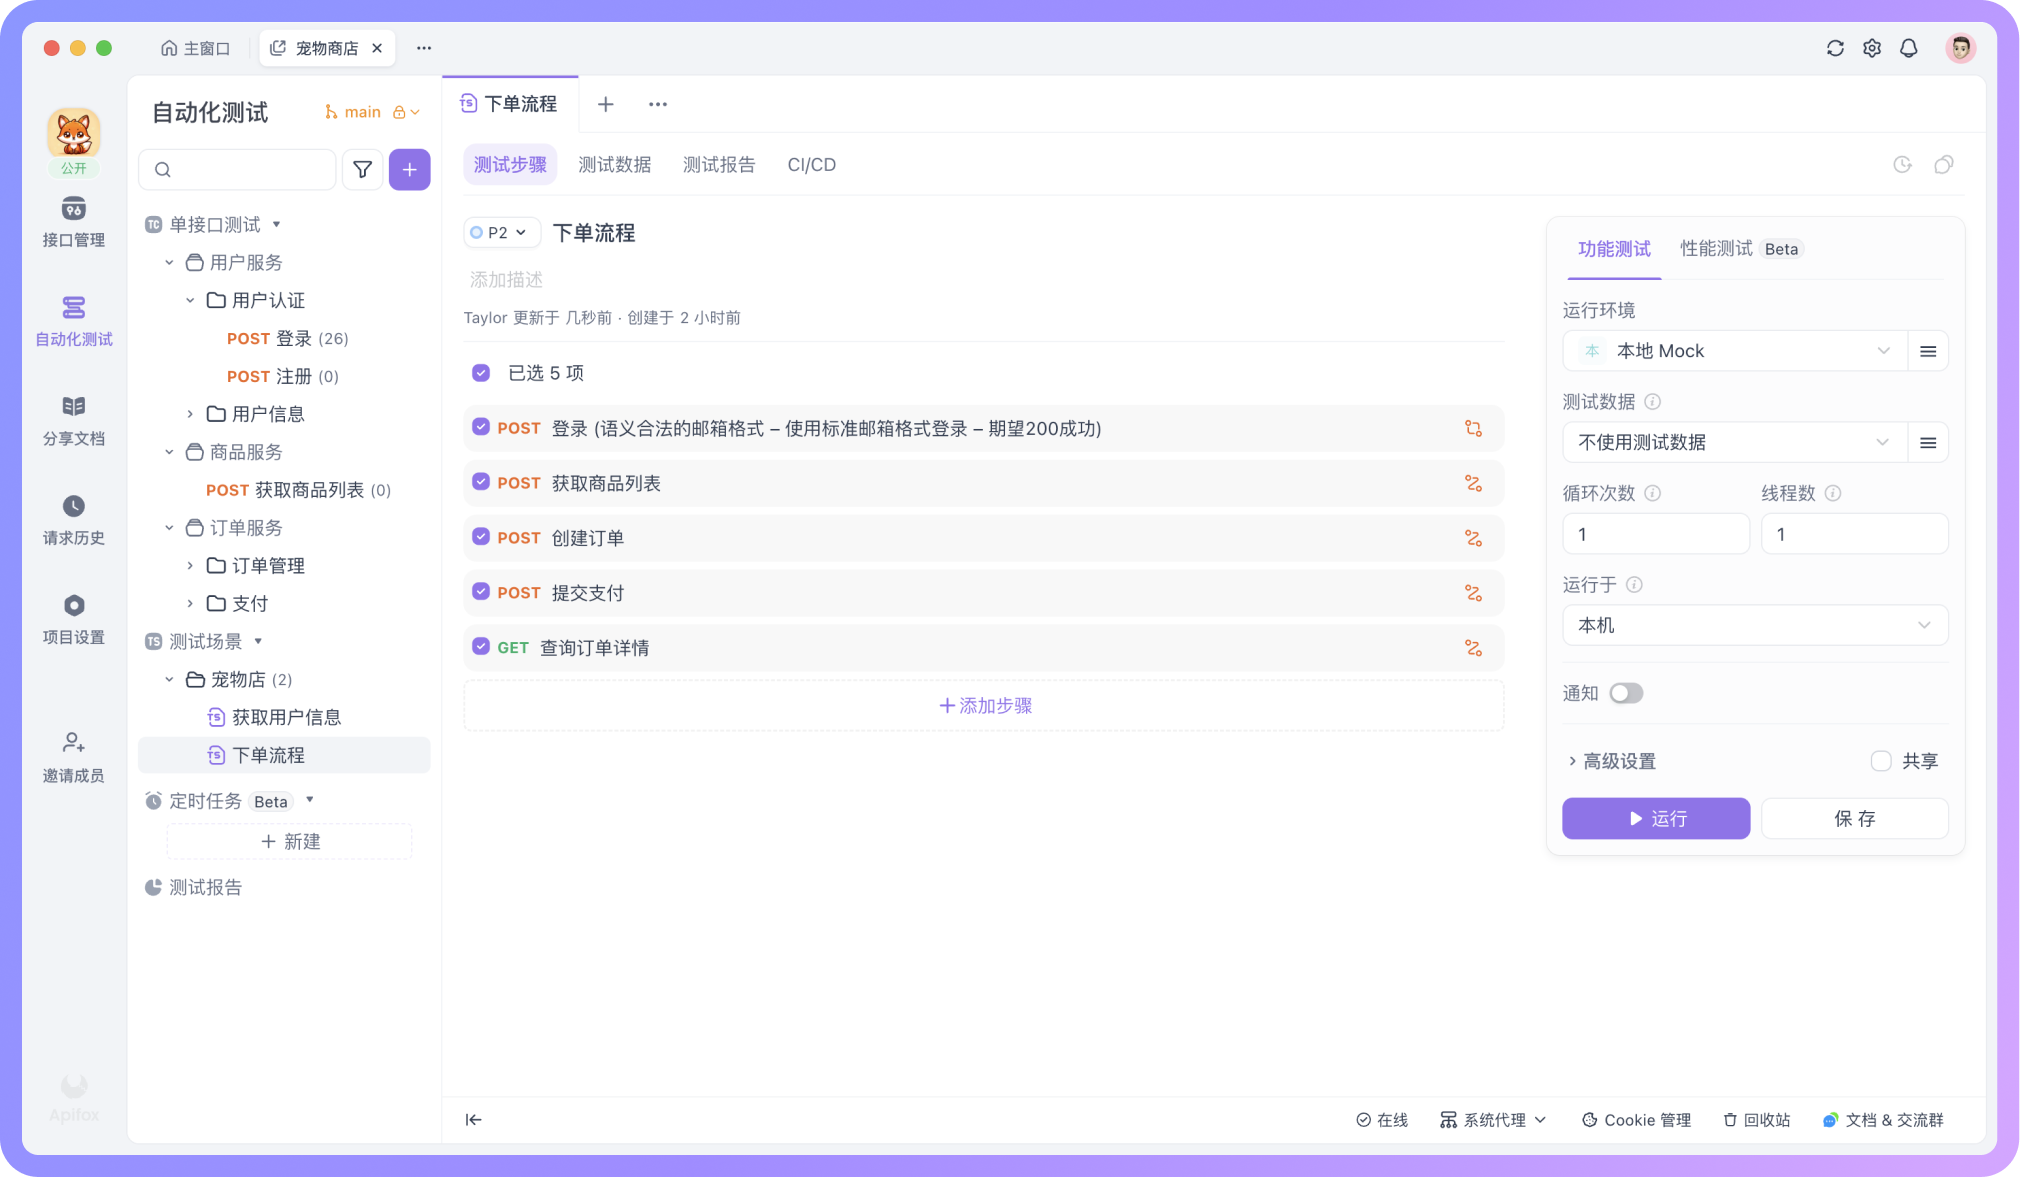Check the 共享 checkbox
Screen dimensions: 2020x1177
1881,760
